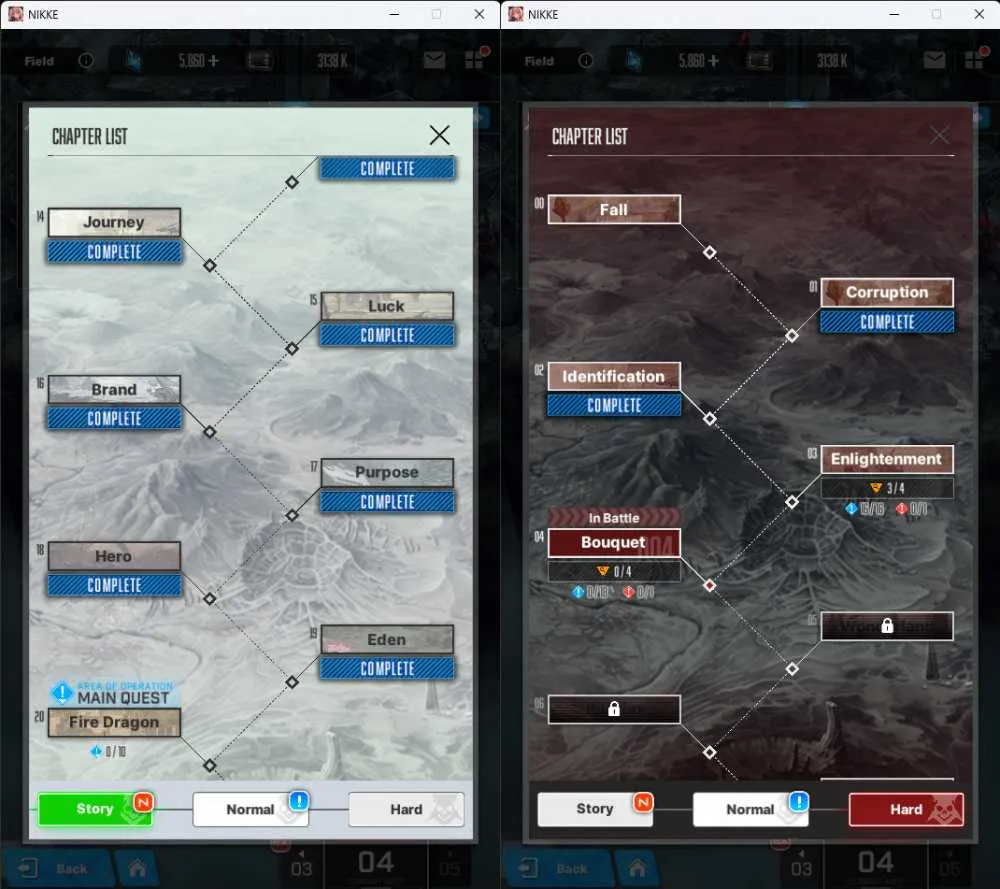
Task: Open hard chapter 02 Identification
Action: (614, 376)
